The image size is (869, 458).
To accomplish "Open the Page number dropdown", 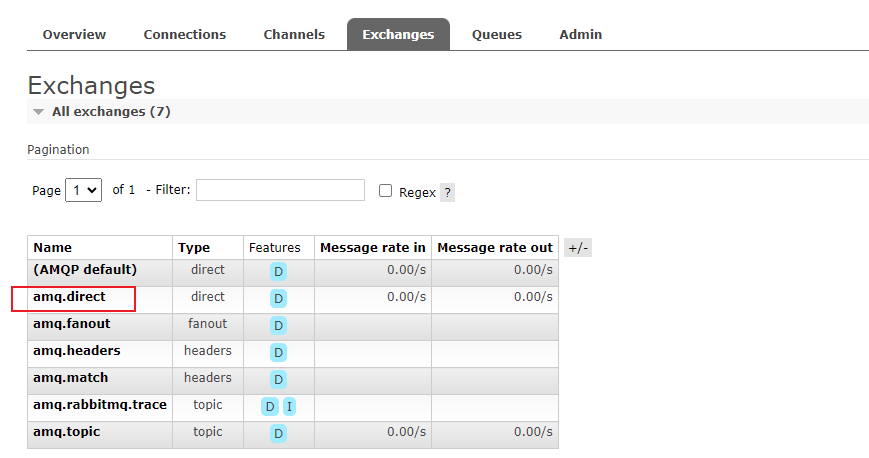I will coord(83,190).
